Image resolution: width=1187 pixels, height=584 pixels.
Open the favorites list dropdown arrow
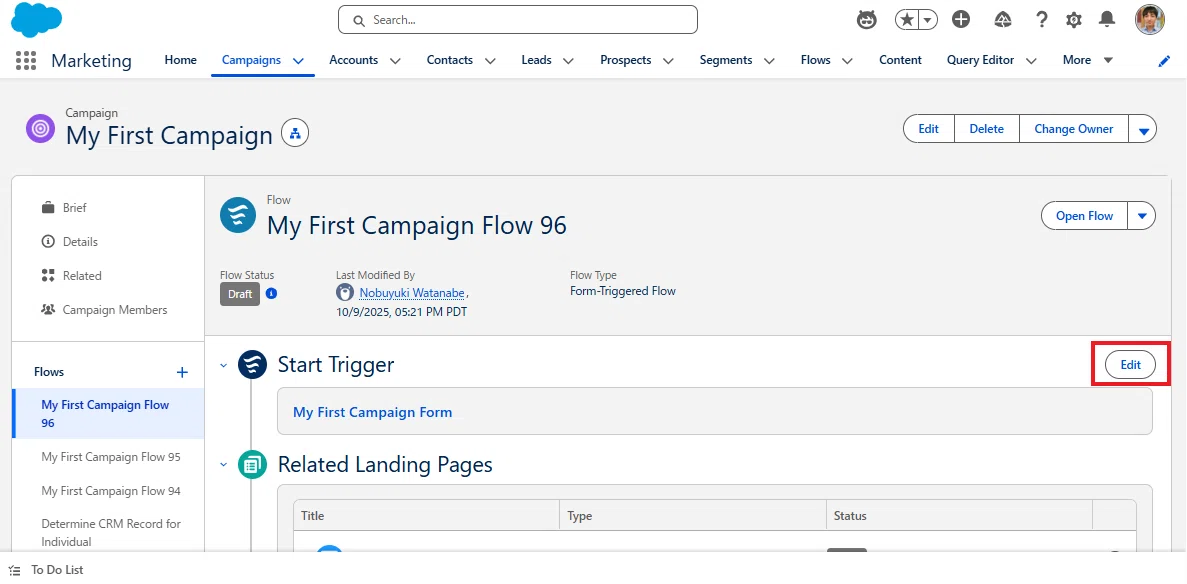coord(928,20)
